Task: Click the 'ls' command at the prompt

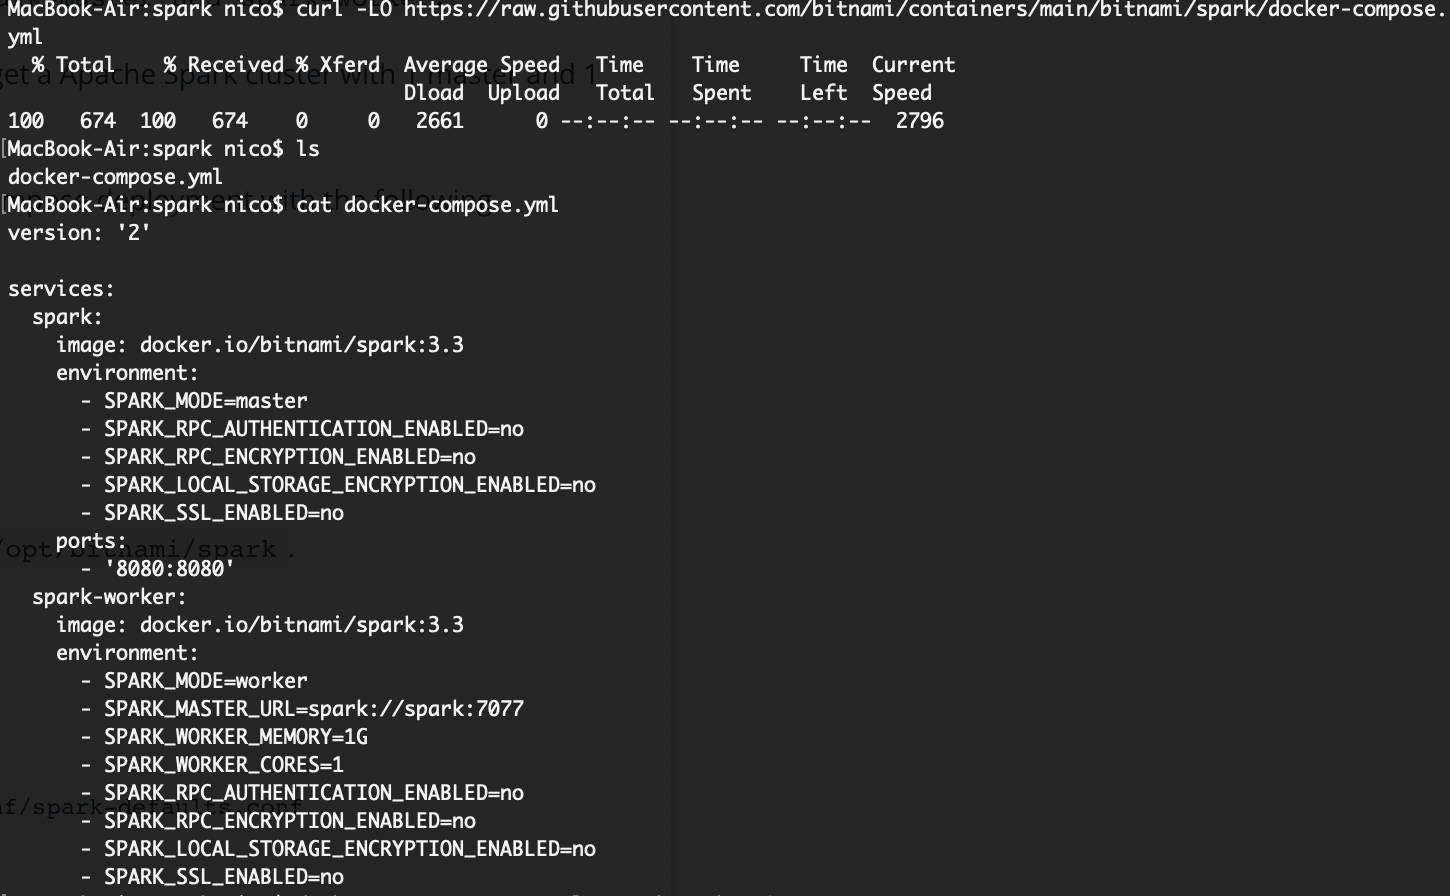Action: (308, 149)
